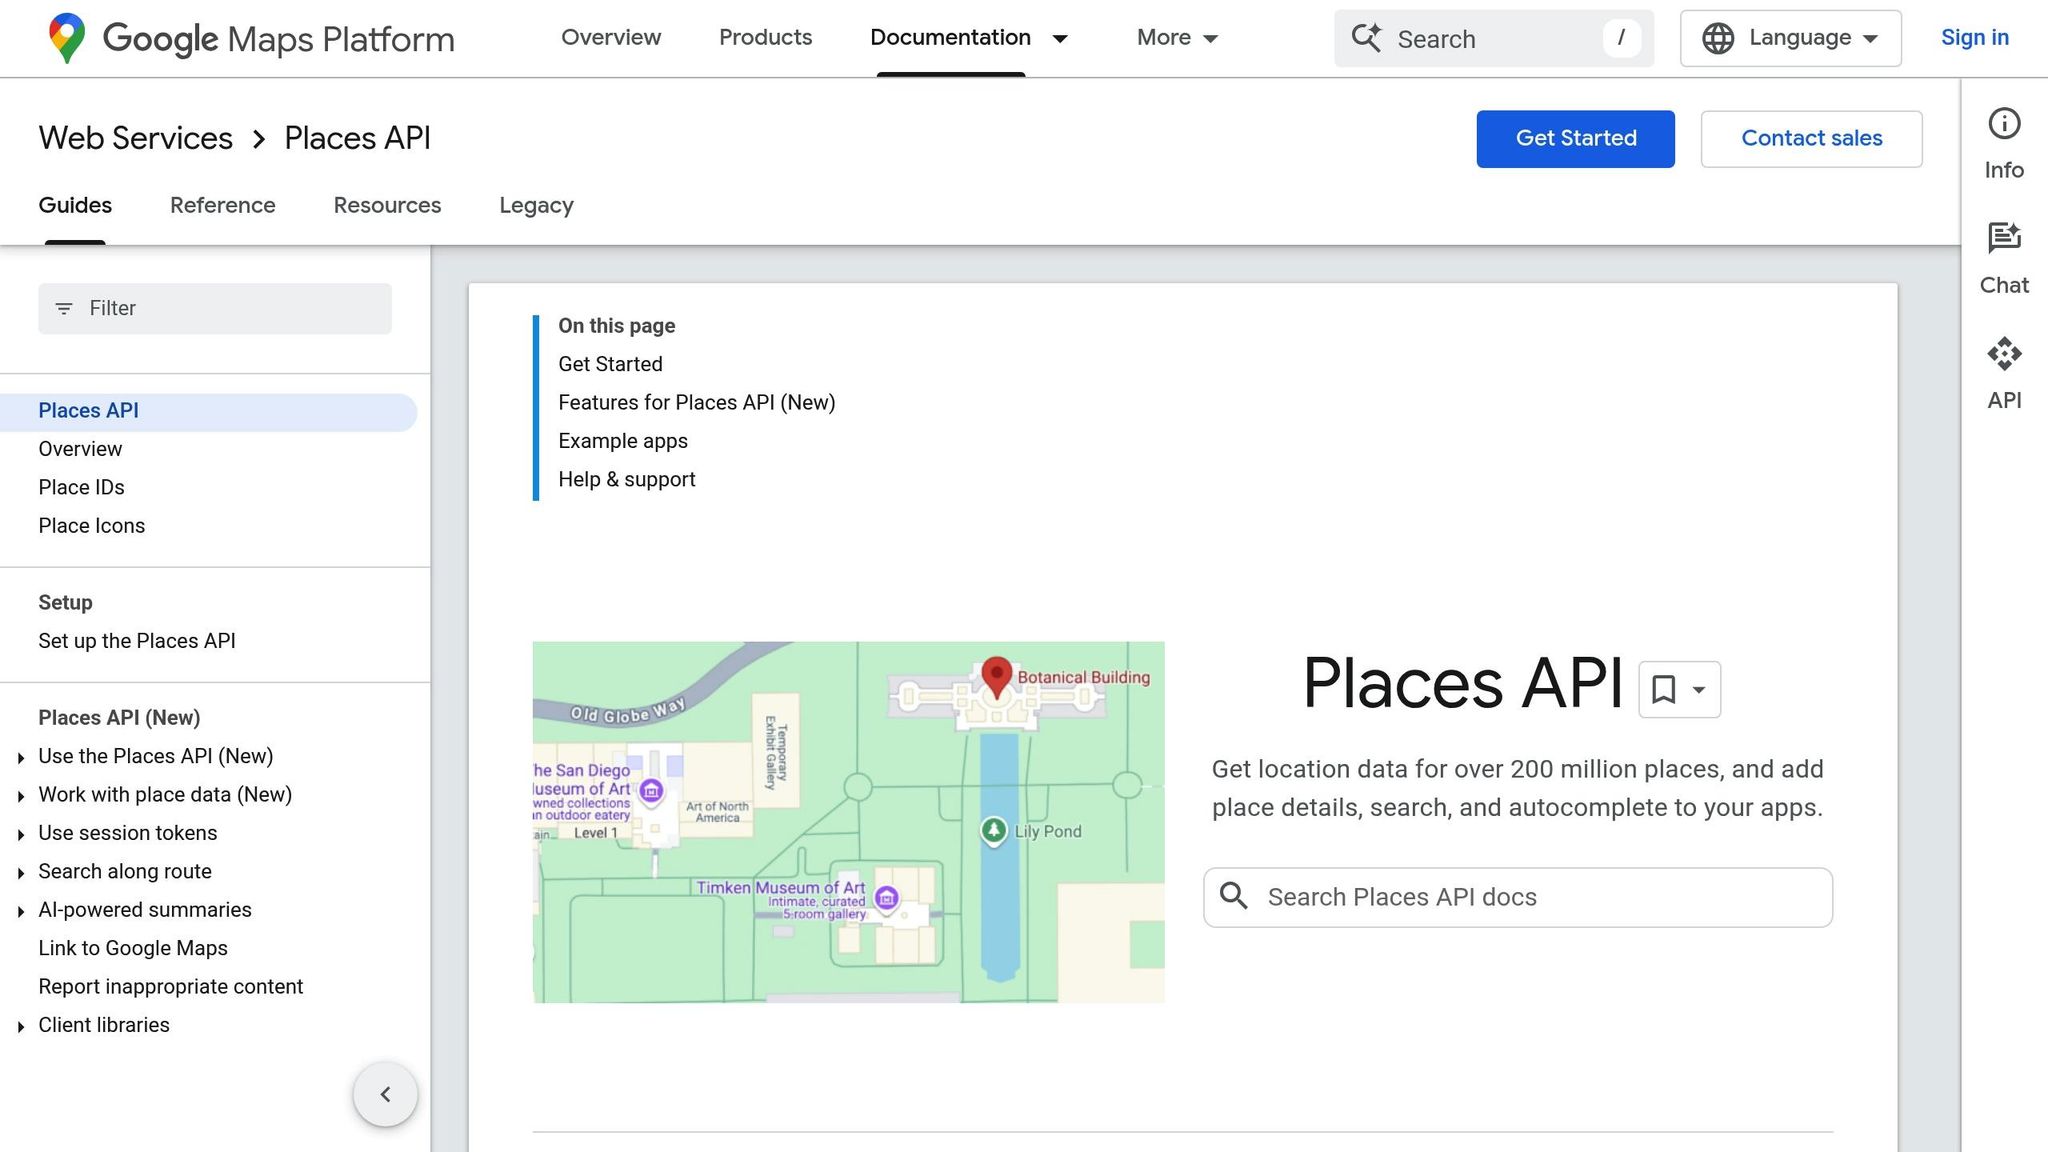
Task: Open the Contact sales page
Action: pyautogui.click(x=1811, y=138)
